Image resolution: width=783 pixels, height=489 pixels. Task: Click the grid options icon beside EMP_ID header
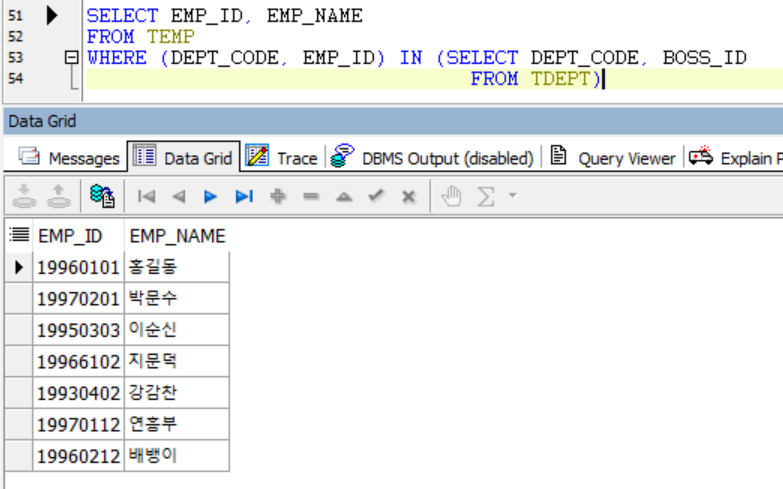[x=19, y=234]
